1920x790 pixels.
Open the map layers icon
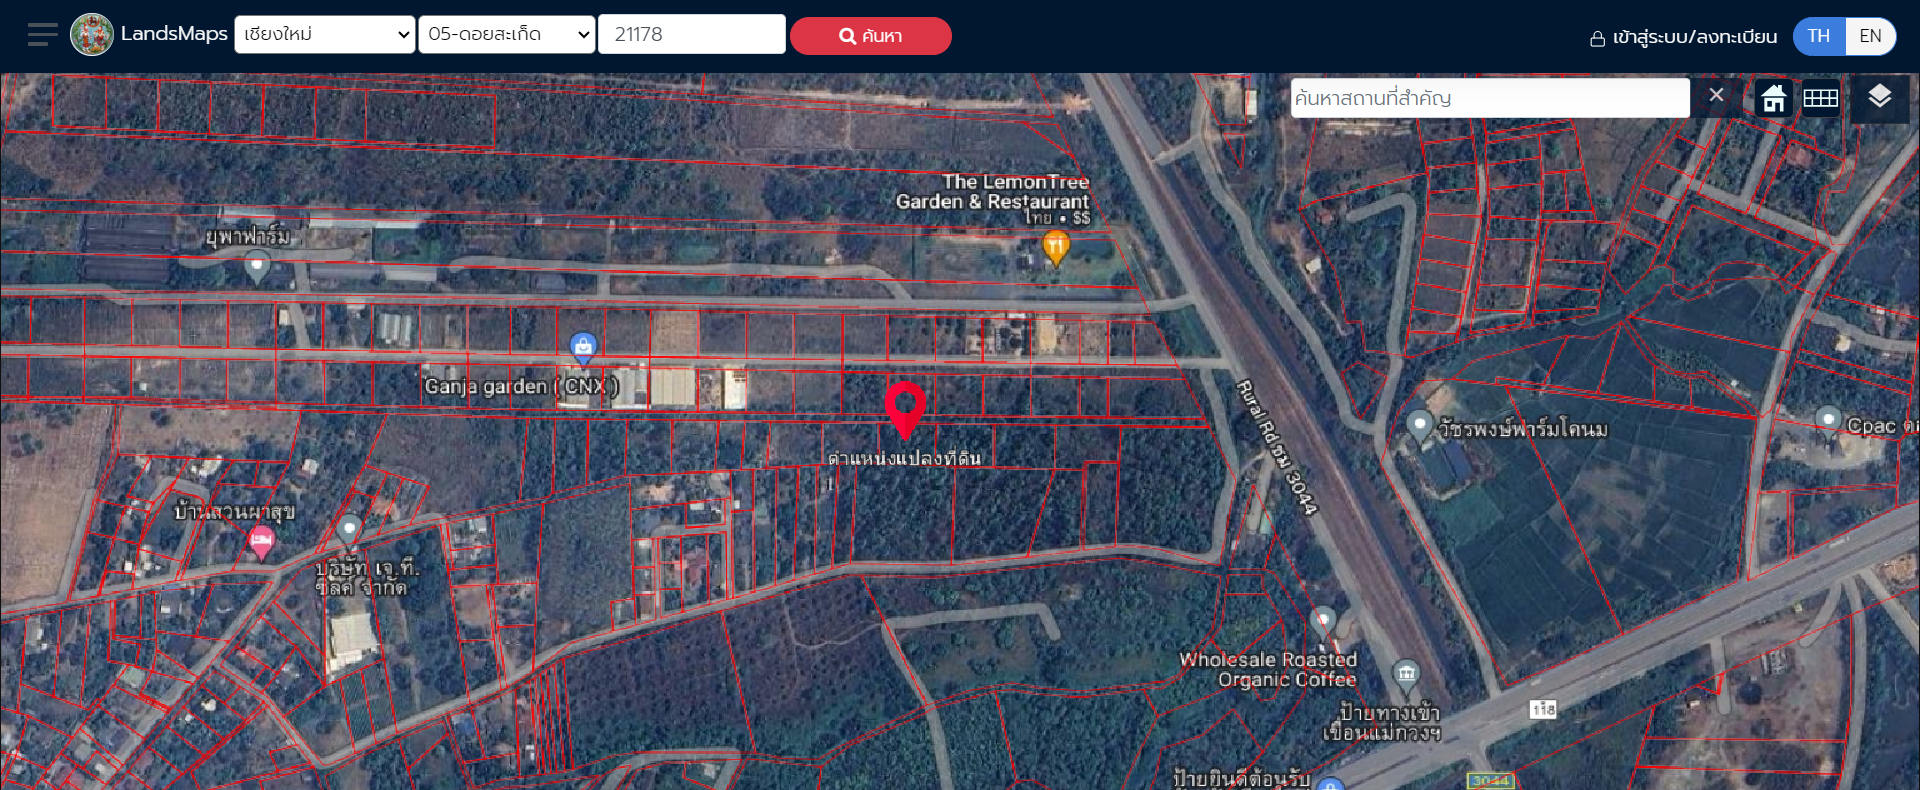(x=1879, y=97)
